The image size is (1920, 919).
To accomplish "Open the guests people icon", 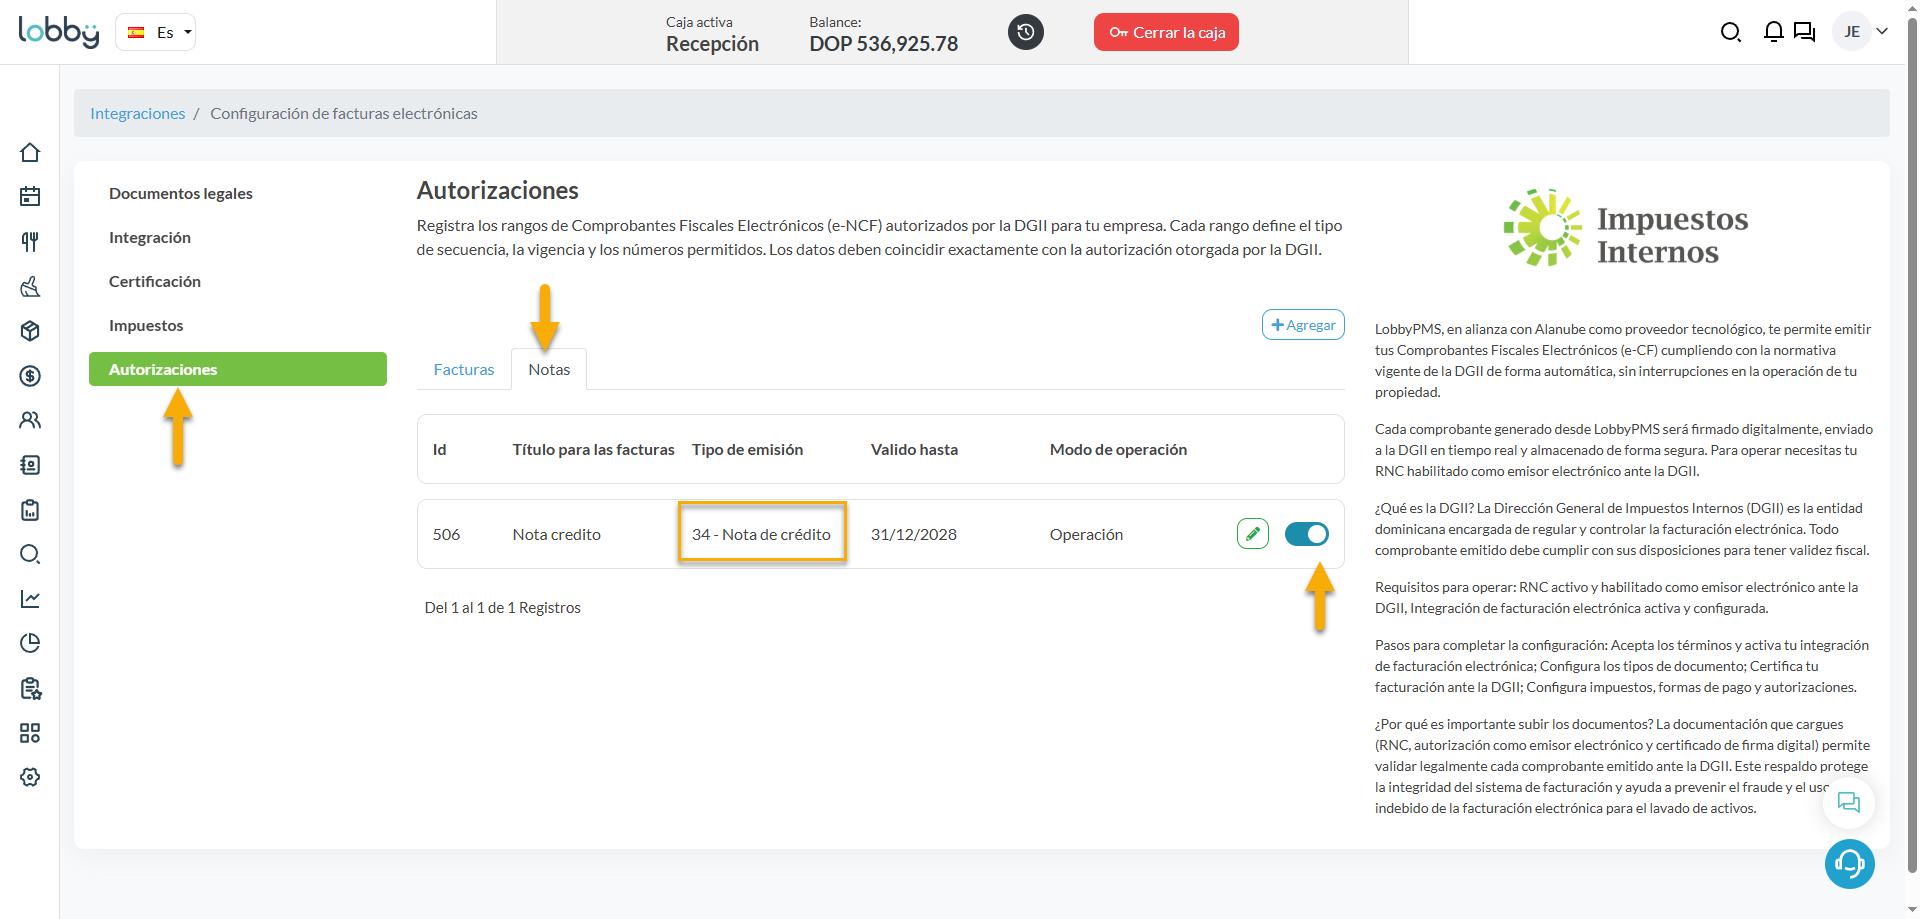I will (x=30, y=420).
